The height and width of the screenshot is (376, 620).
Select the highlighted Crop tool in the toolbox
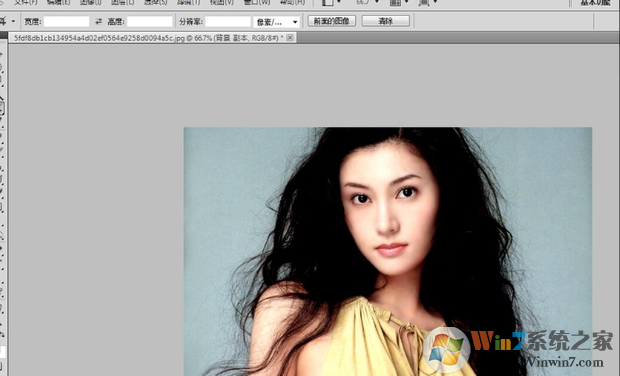(2, 108)
